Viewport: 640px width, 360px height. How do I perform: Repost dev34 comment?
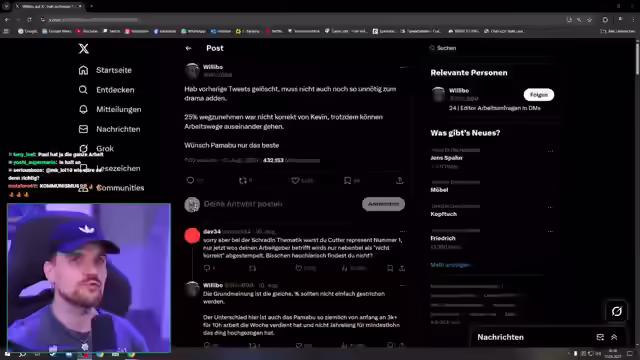[x=253, y=268]
